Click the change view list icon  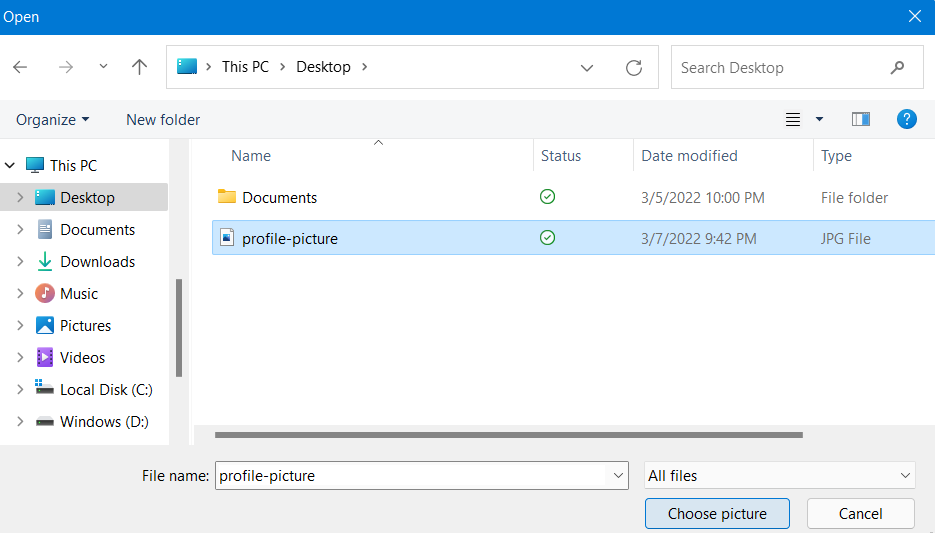point(793,119)
